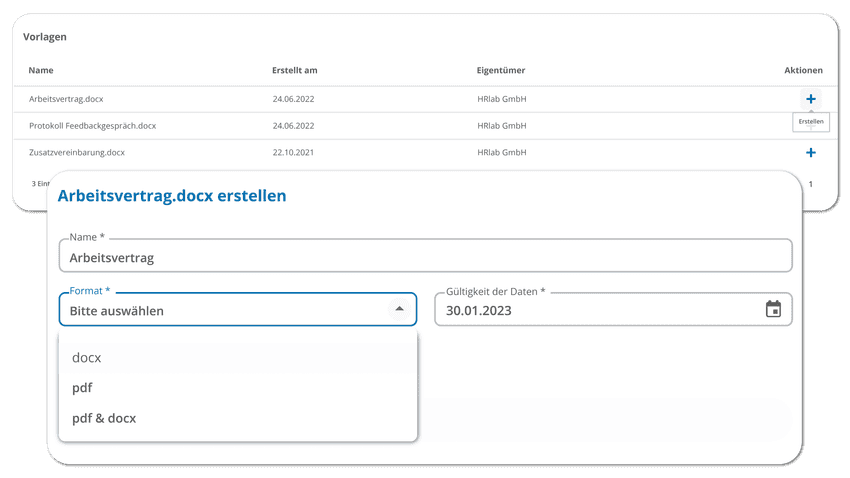This screenshot has width=850, height=478.
Task: Click page number 1 in pagination
Action: coord(810,184)
